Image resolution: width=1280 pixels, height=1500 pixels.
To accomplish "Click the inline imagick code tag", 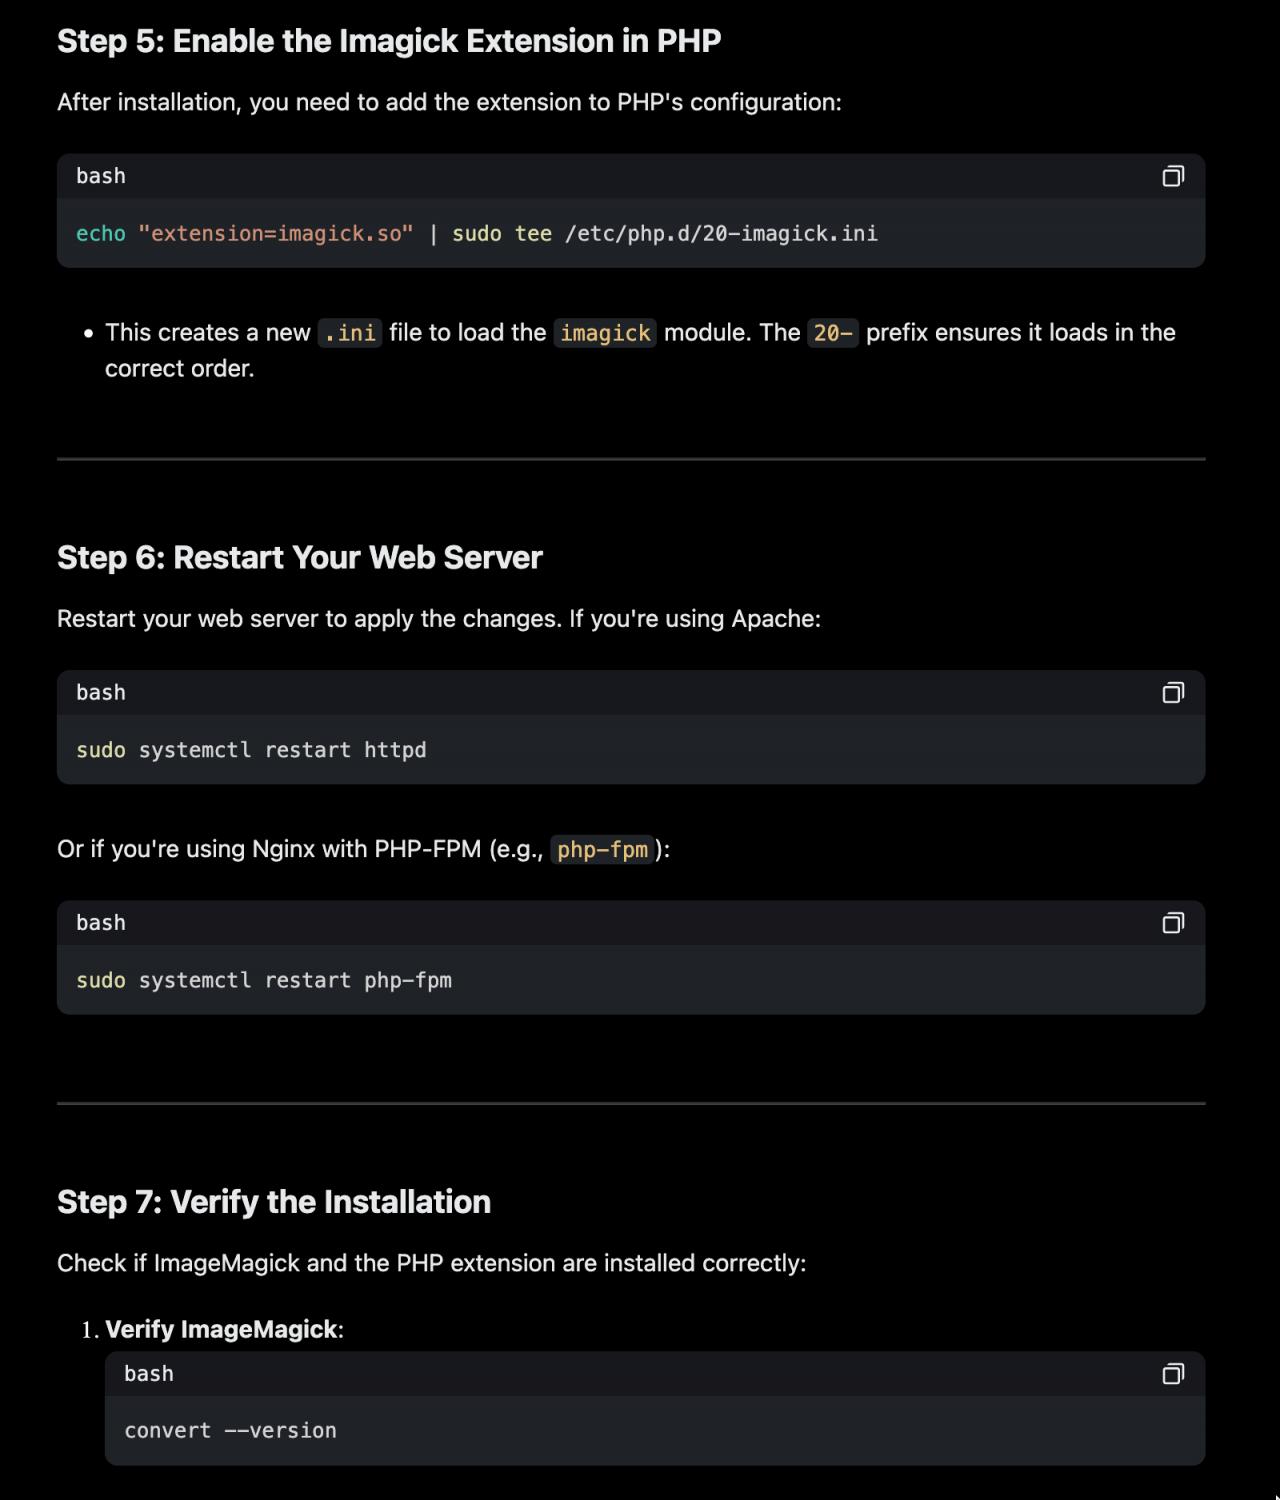I will click(x=605, y=333).
